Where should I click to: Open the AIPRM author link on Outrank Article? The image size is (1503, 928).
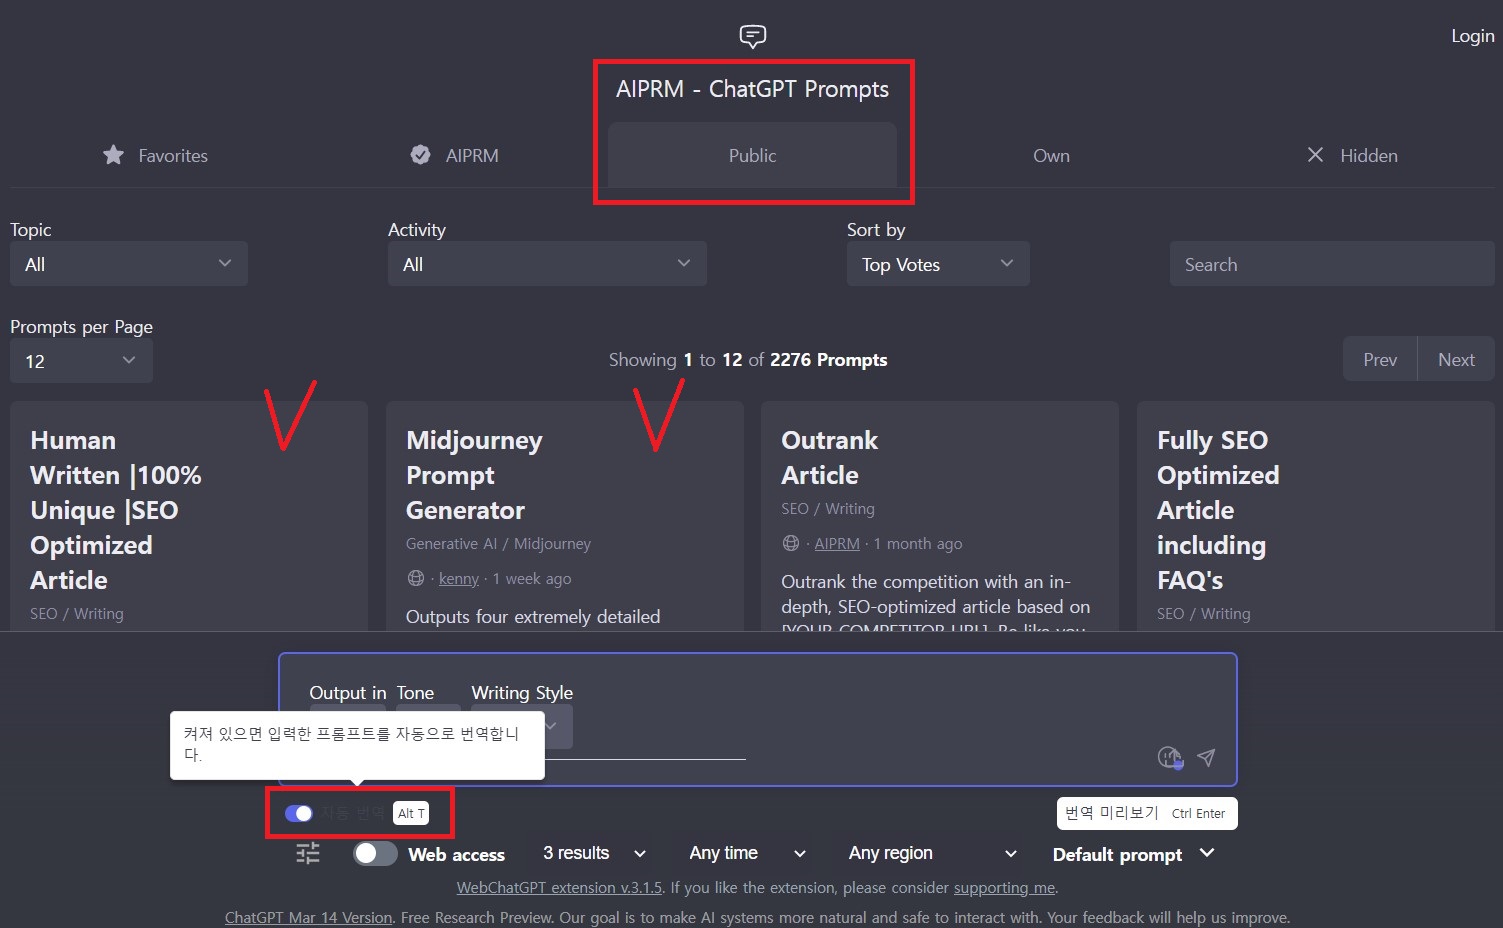point(837,543)
